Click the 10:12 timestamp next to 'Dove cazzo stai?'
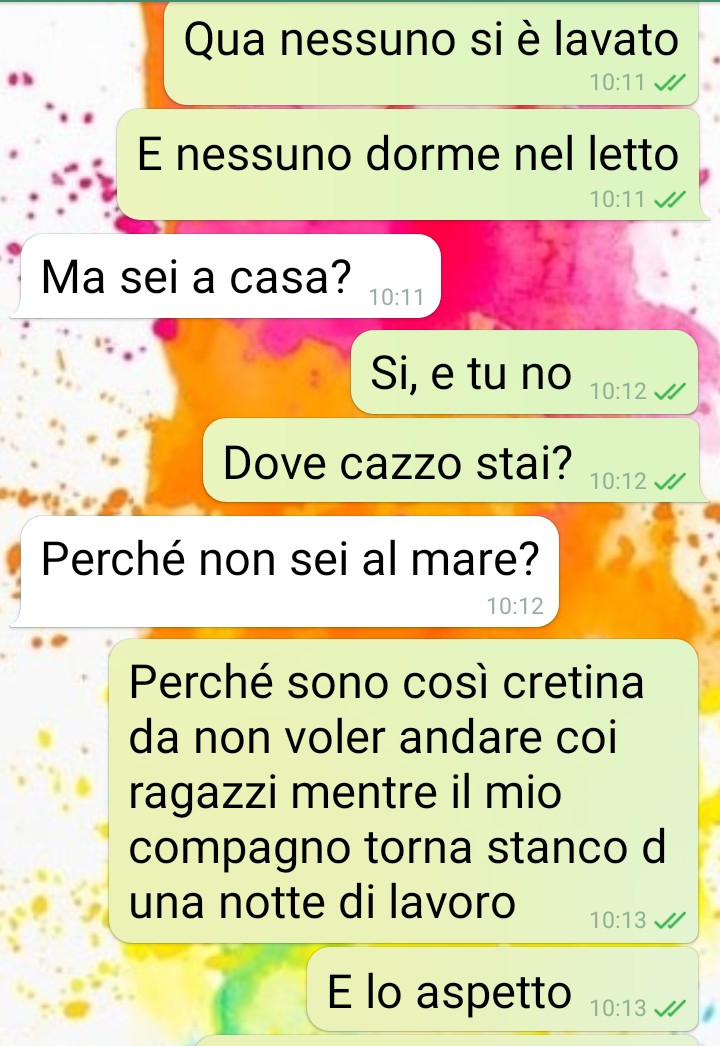 click(x=618, y=481)
